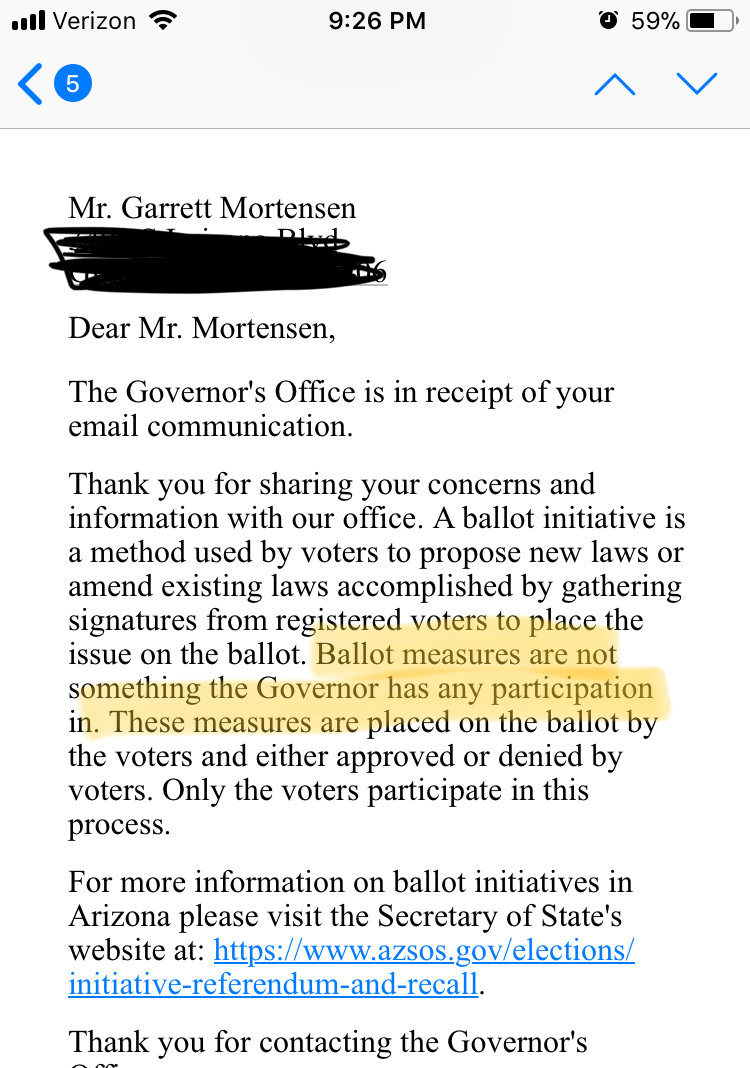Open the initiative-referendum-and-recall link text
The width and height of the screenshot is (750, 1068).
tap(272, 983)
